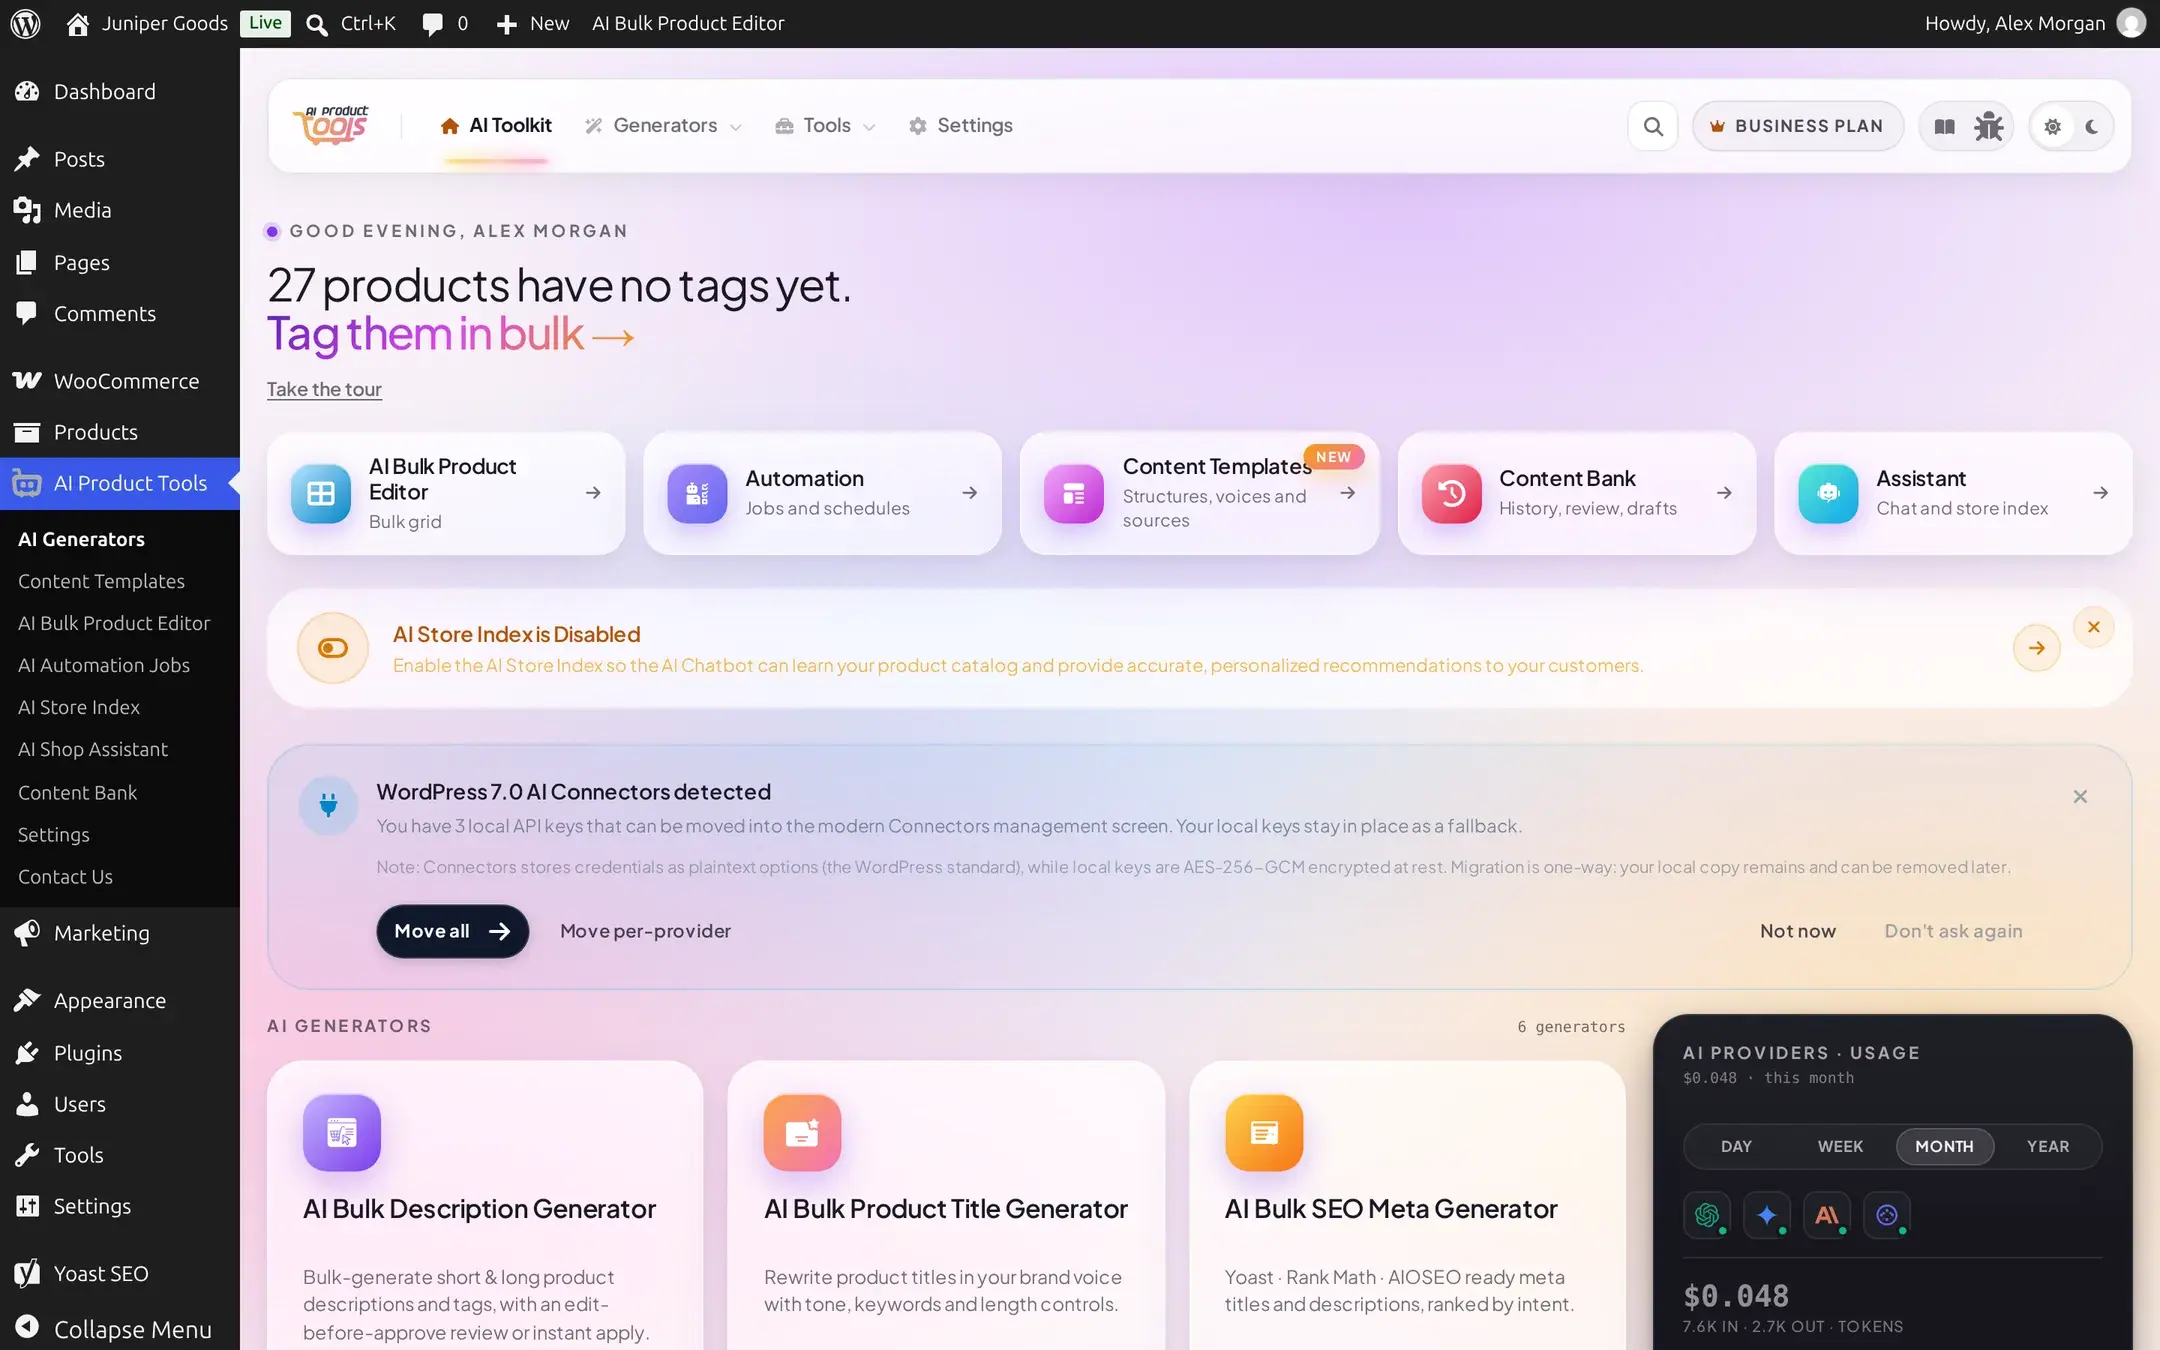Click AI Bulk Product Editor admin bar link
The width and height of the screenshot is (2160, 1350).
pos(688,23)
